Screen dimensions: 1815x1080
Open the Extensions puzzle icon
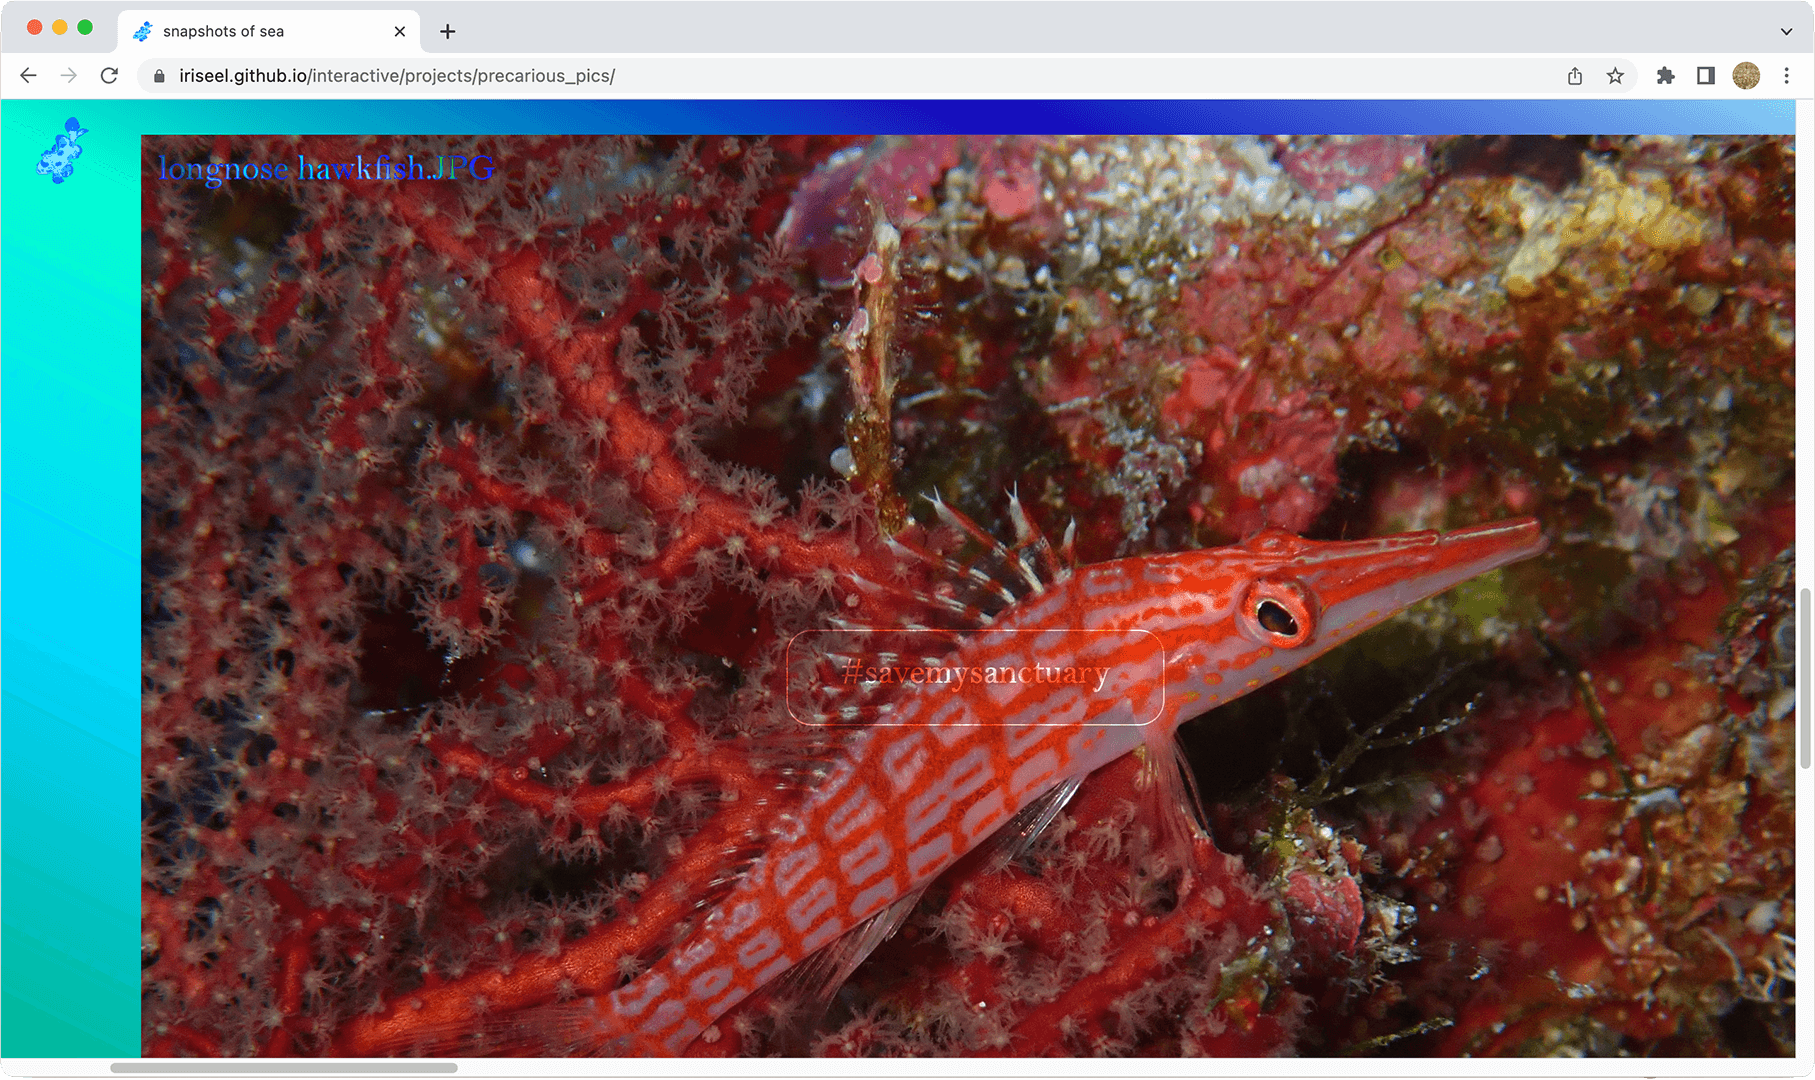click(1665, 76)
